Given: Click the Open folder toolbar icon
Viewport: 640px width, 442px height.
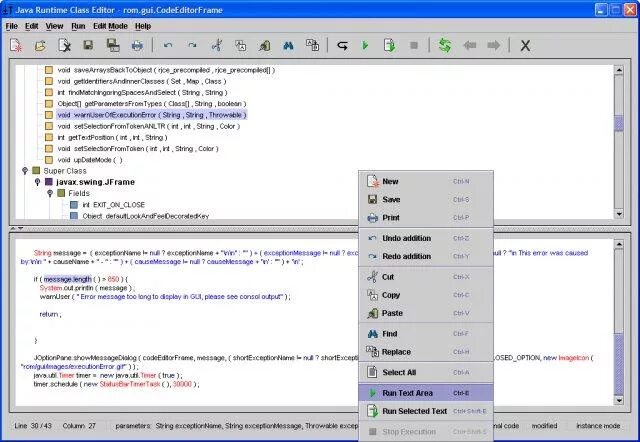Looking at the screenshot, I should point(40,46).
